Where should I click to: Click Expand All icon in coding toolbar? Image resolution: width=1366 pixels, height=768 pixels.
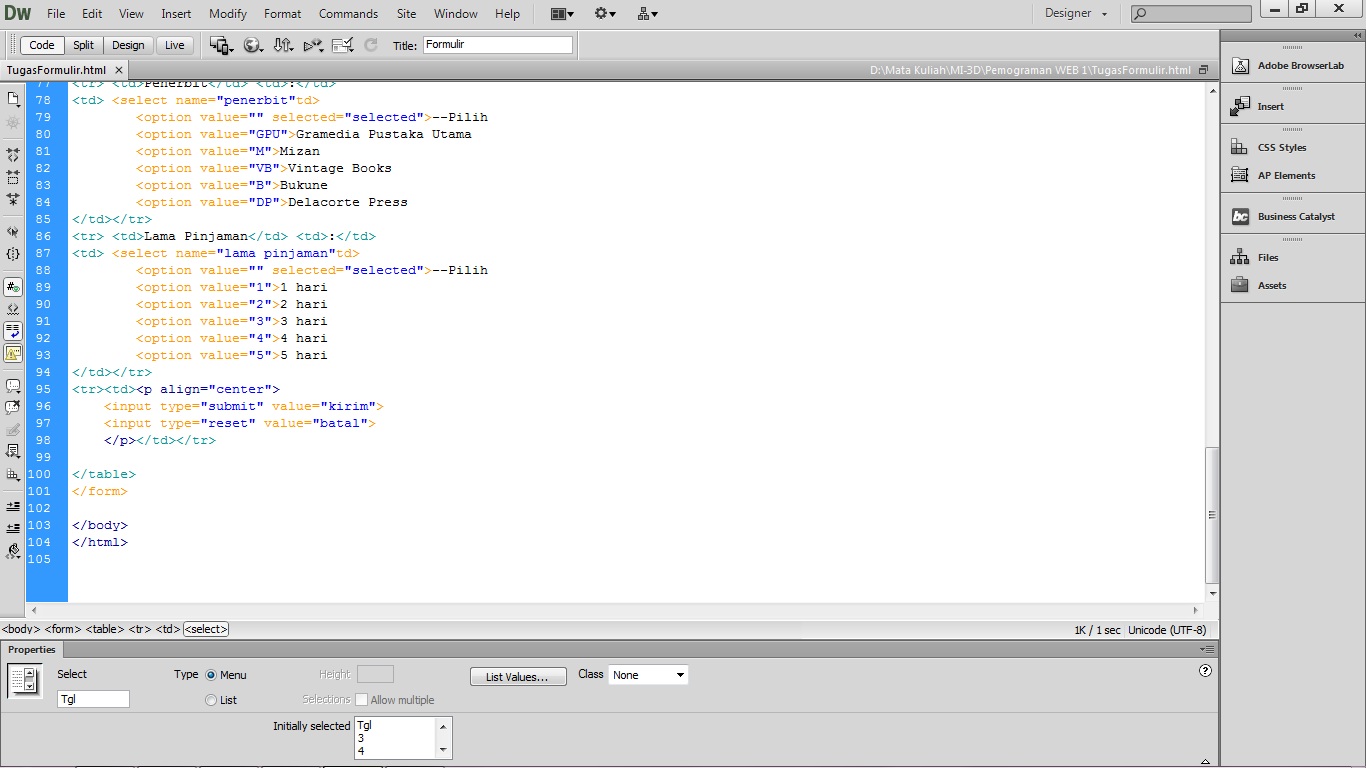pos(13,199)
